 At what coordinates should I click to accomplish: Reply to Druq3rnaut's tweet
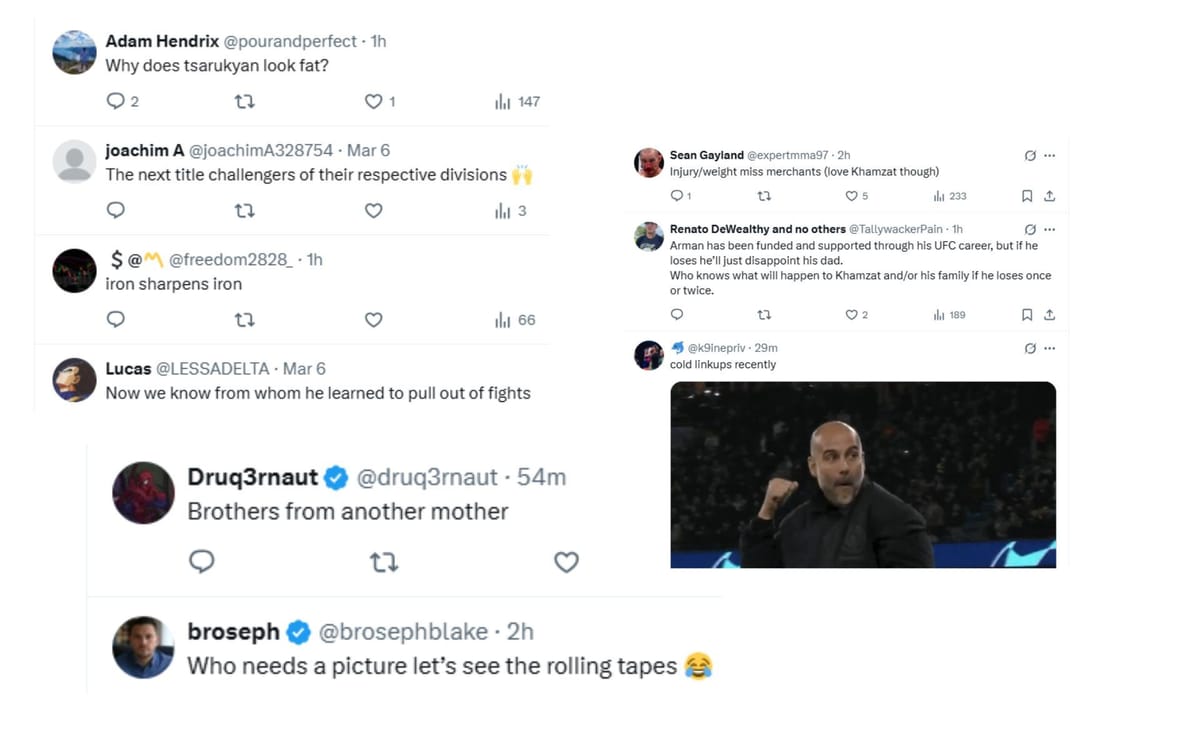tap(202, 562)
